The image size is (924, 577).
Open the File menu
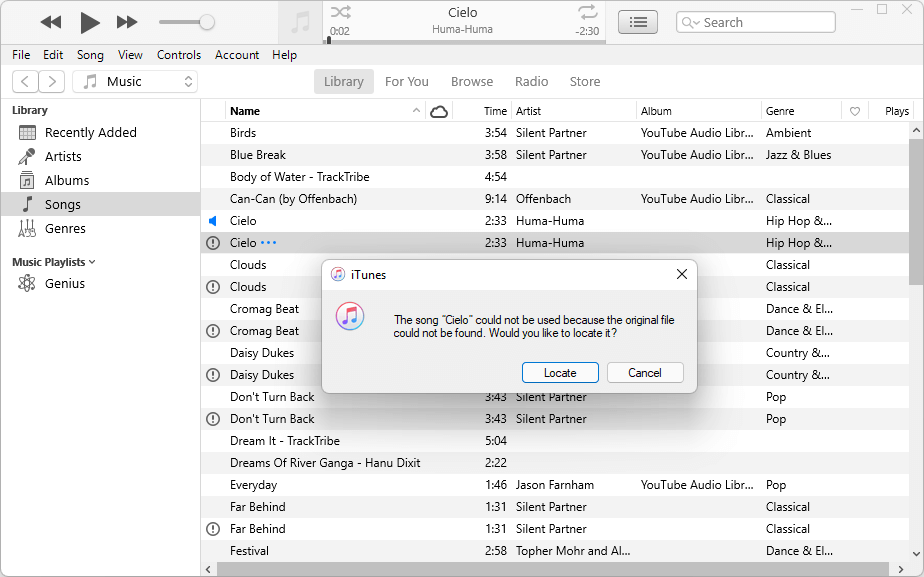(x=21, y=55)
